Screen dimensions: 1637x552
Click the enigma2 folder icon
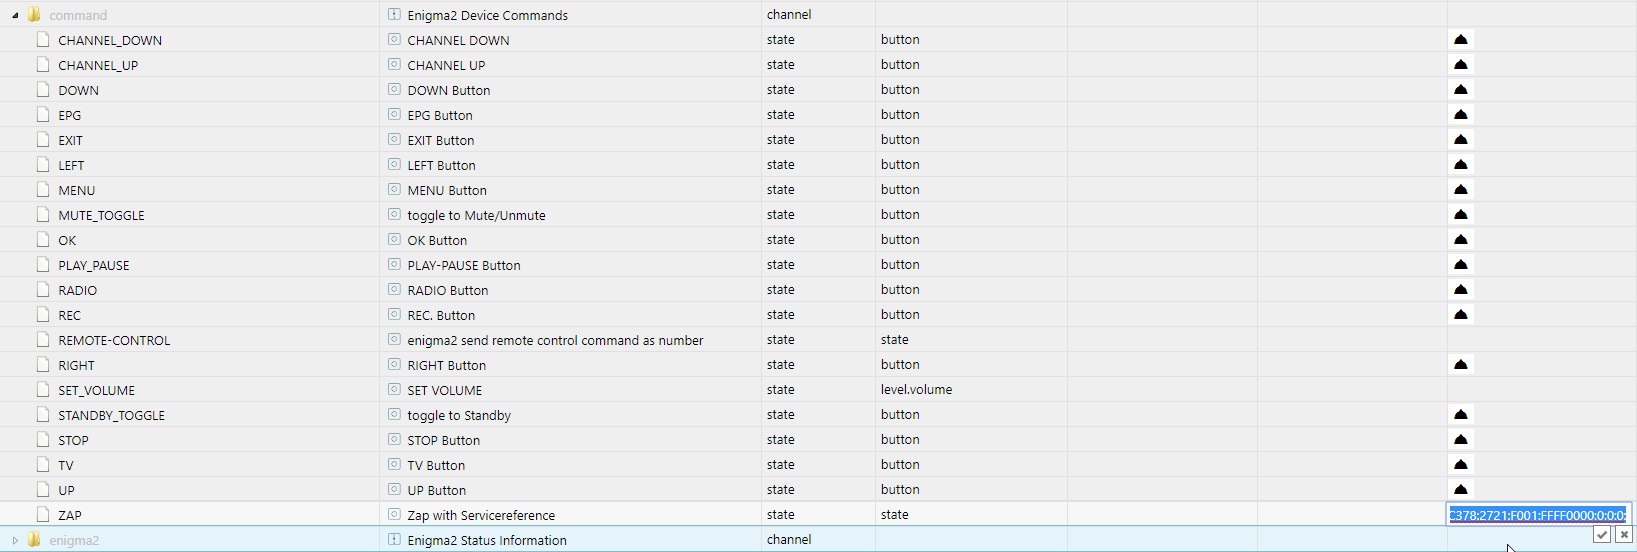tap(34, 540)
